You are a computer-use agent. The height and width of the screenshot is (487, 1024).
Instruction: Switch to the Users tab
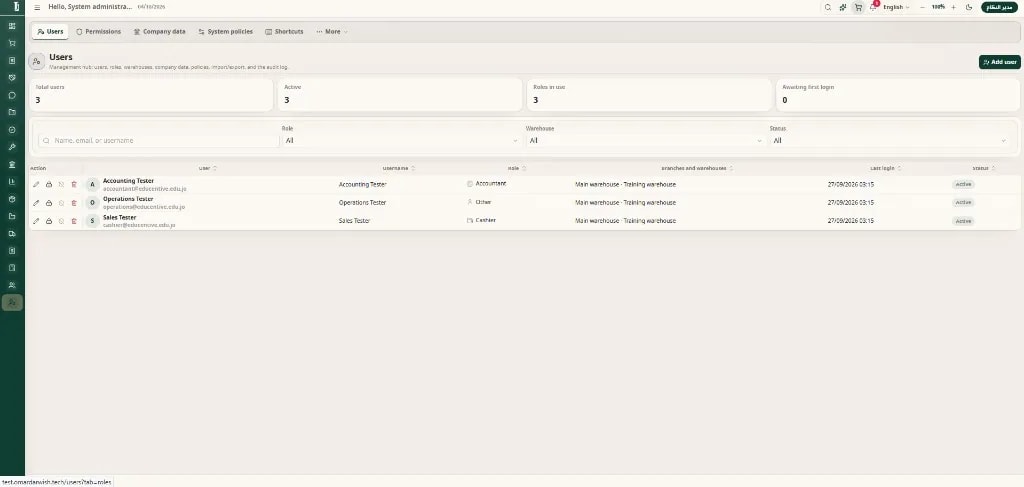pyautogui.click(x=50, y=31)
